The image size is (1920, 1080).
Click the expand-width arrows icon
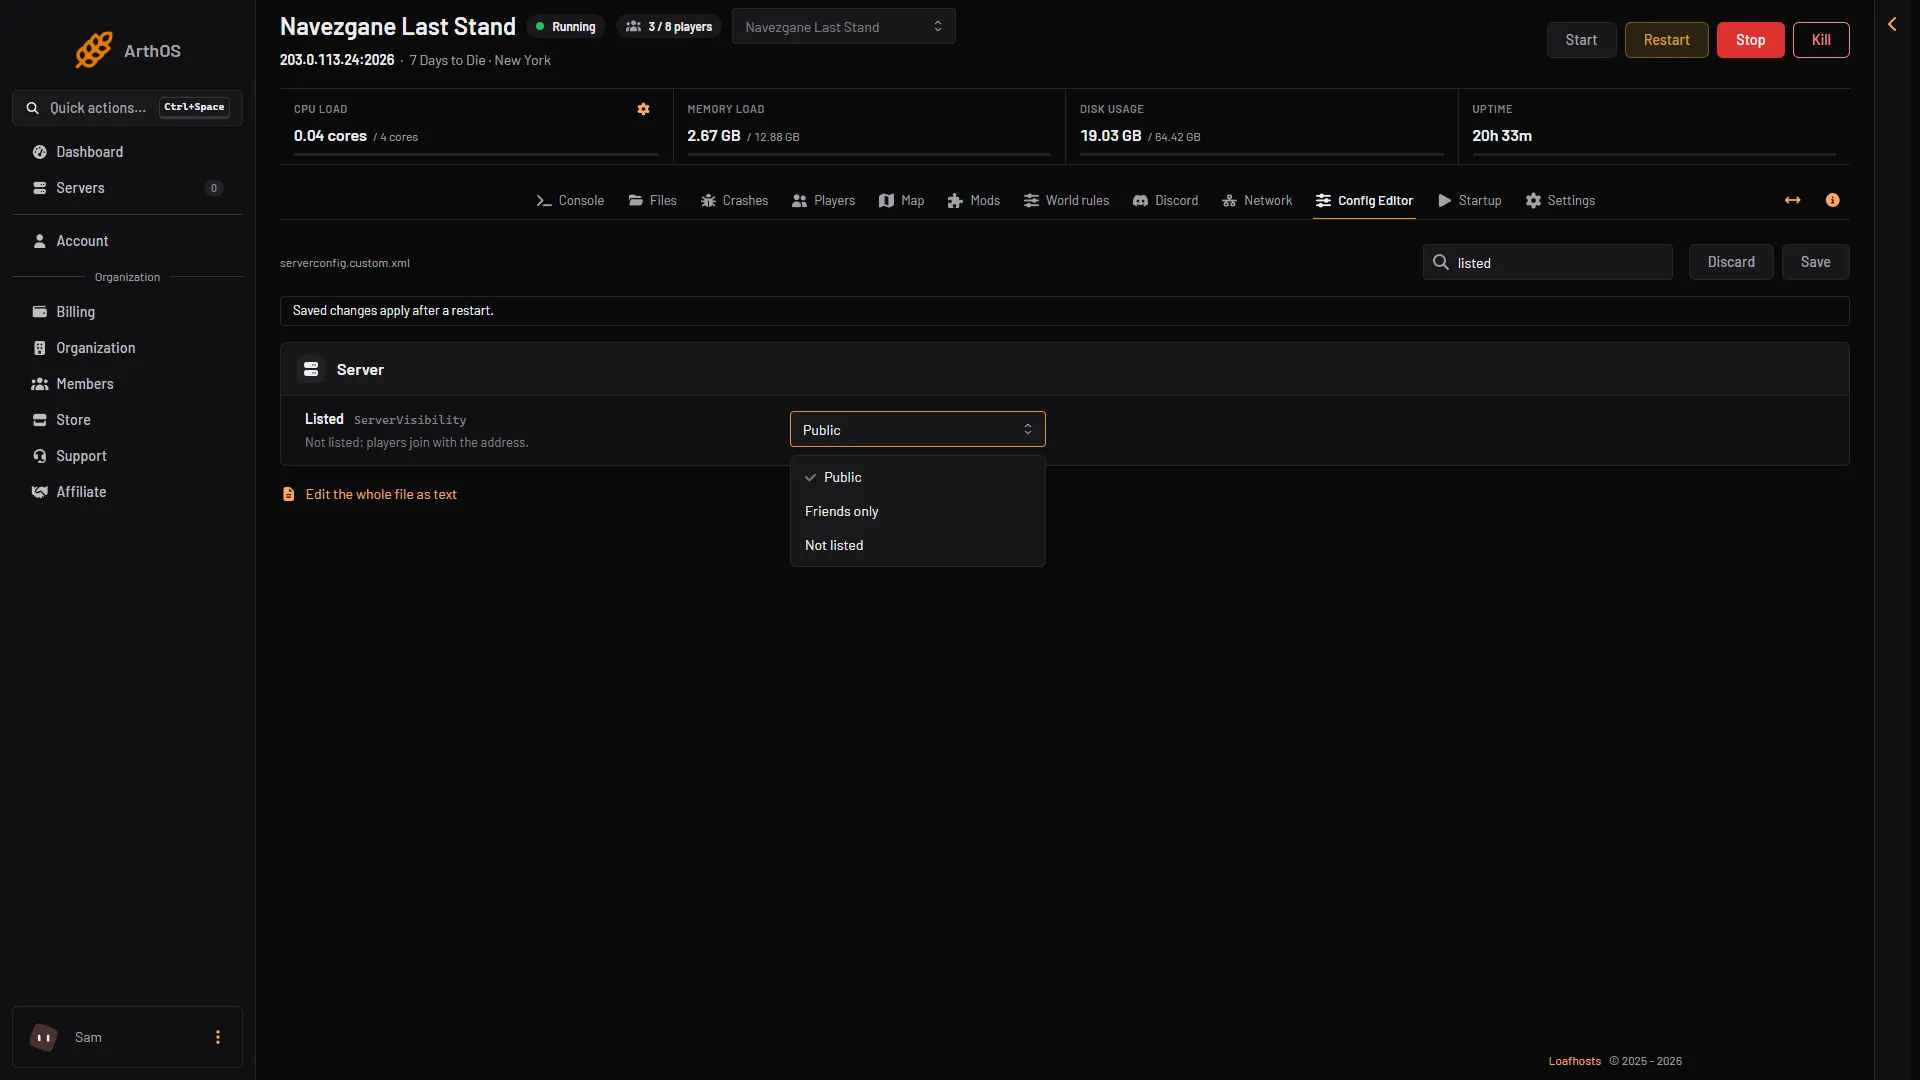pyautogui.click(x=1793, y=200)
